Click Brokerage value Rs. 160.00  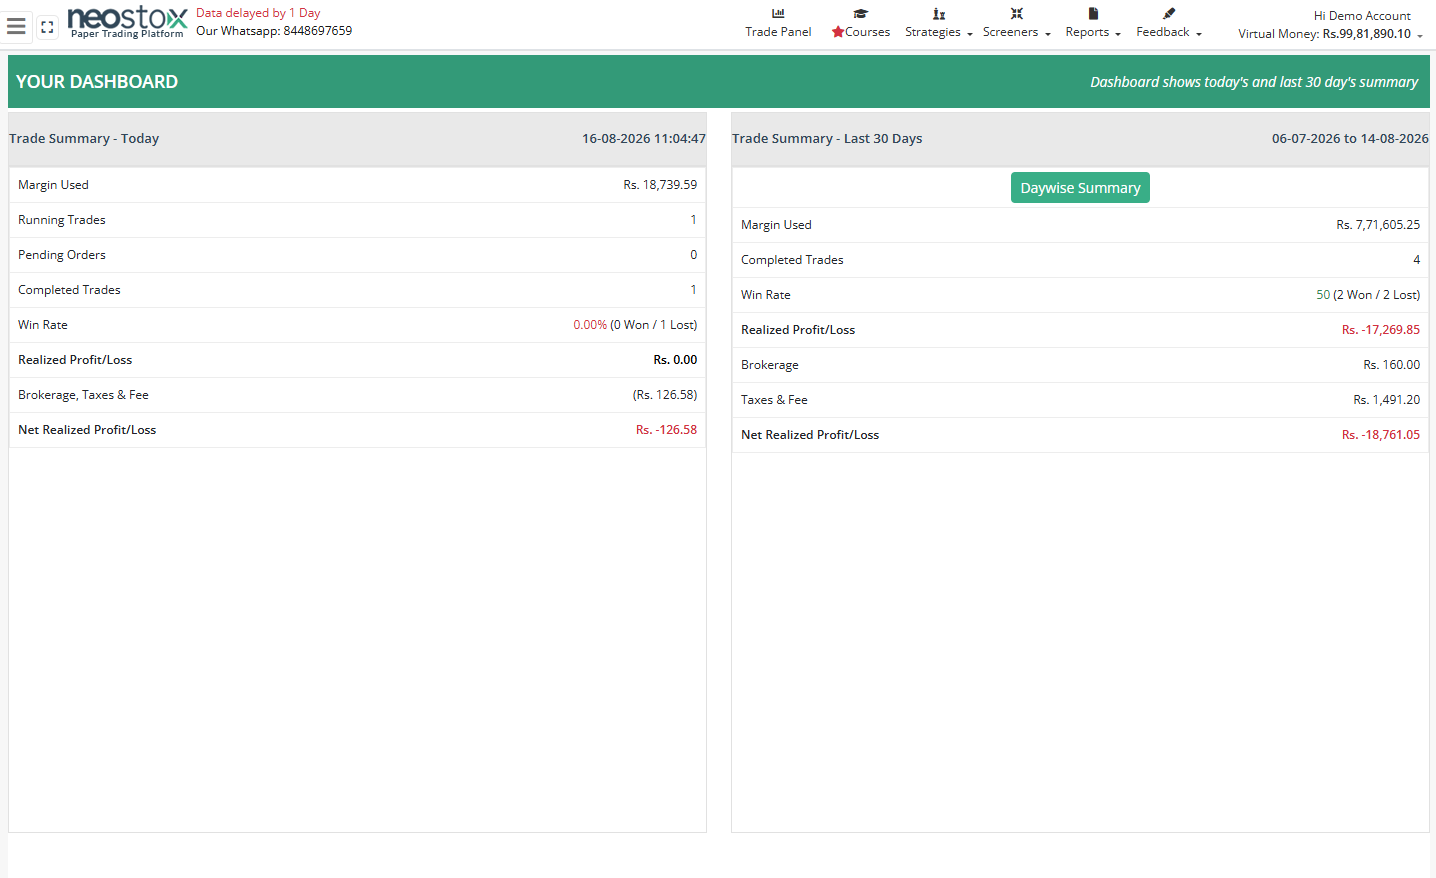pos(1391,365)
